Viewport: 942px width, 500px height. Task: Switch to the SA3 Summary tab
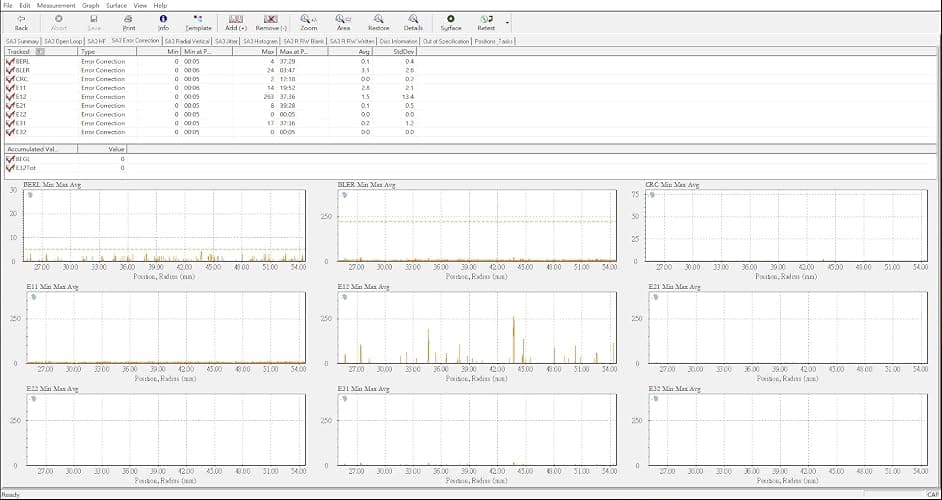pyautogui.click(x=22, y=41)
